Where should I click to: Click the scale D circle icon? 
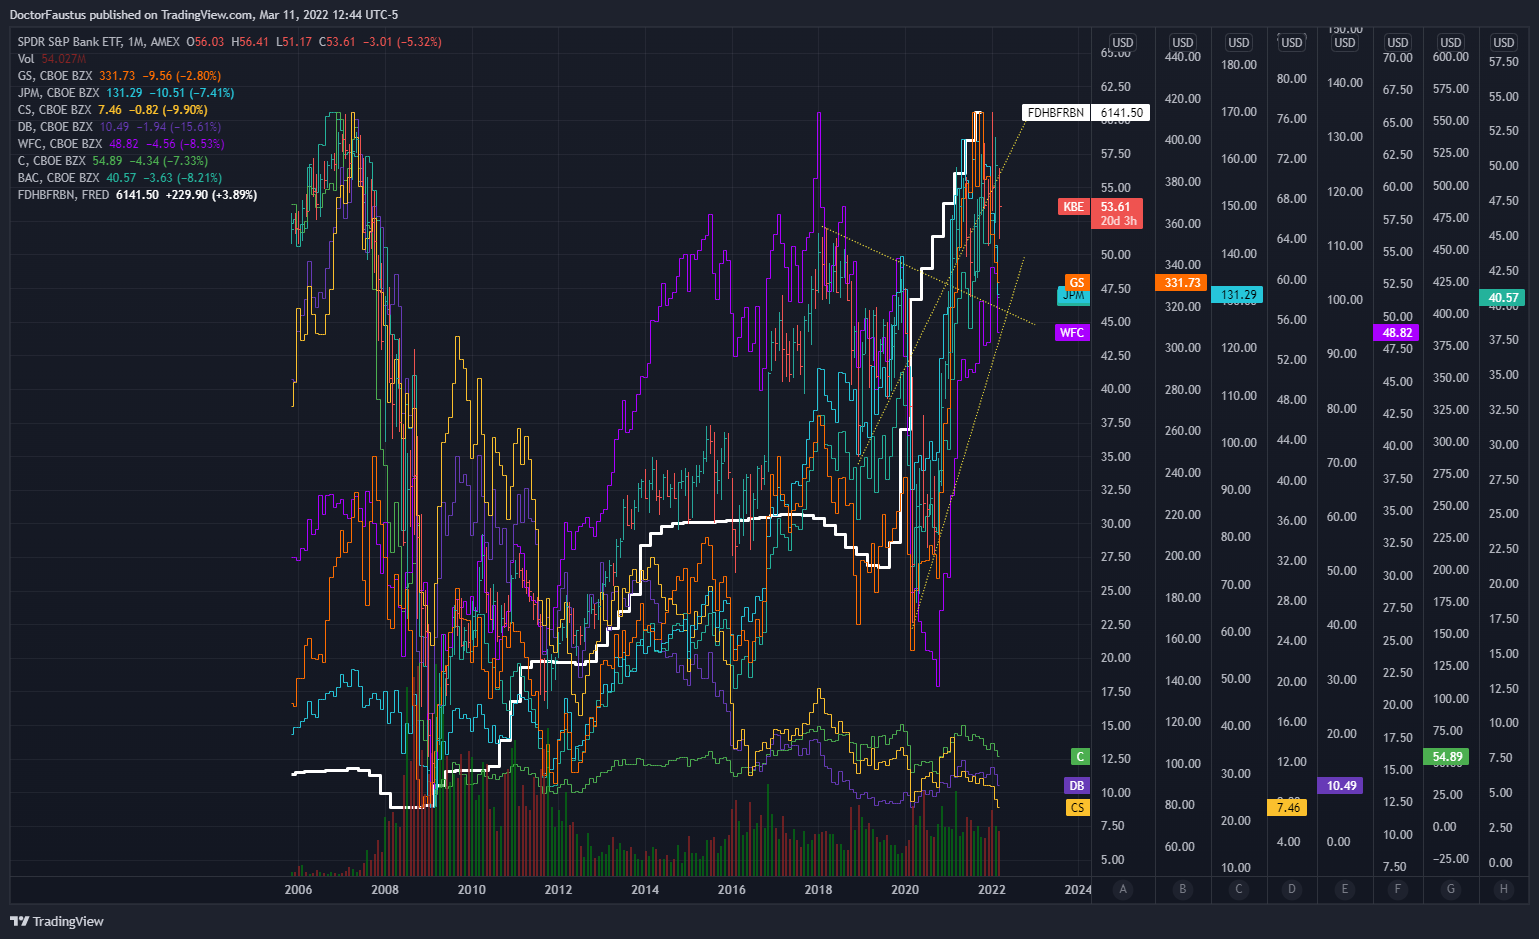pos(1292,889)
